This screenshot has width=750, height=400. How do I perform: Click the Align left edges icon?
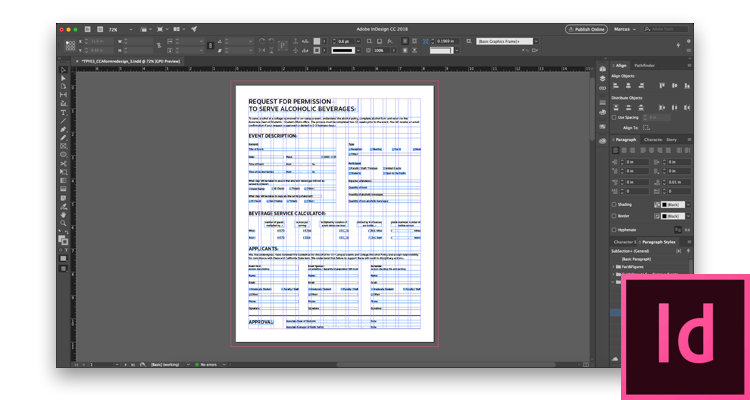[x=614, y=85]
